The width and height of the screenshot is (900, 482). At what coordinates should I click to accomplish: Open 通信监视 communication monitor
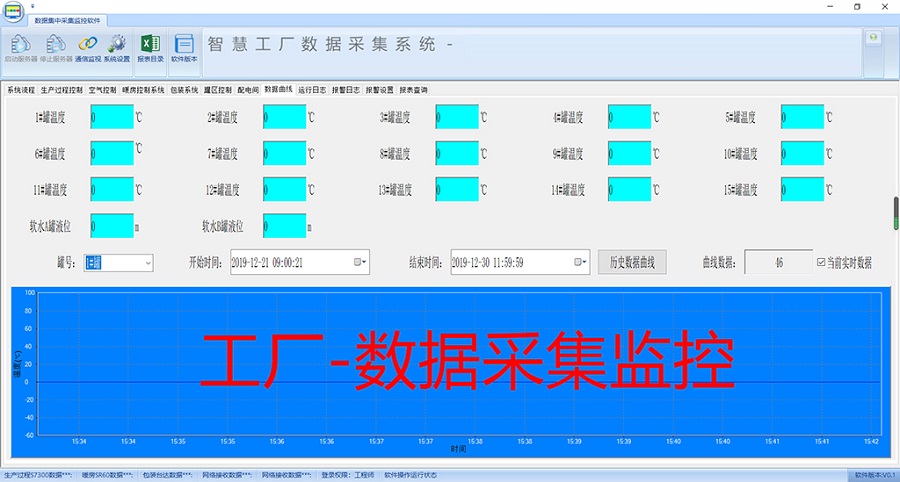[88, 47]
